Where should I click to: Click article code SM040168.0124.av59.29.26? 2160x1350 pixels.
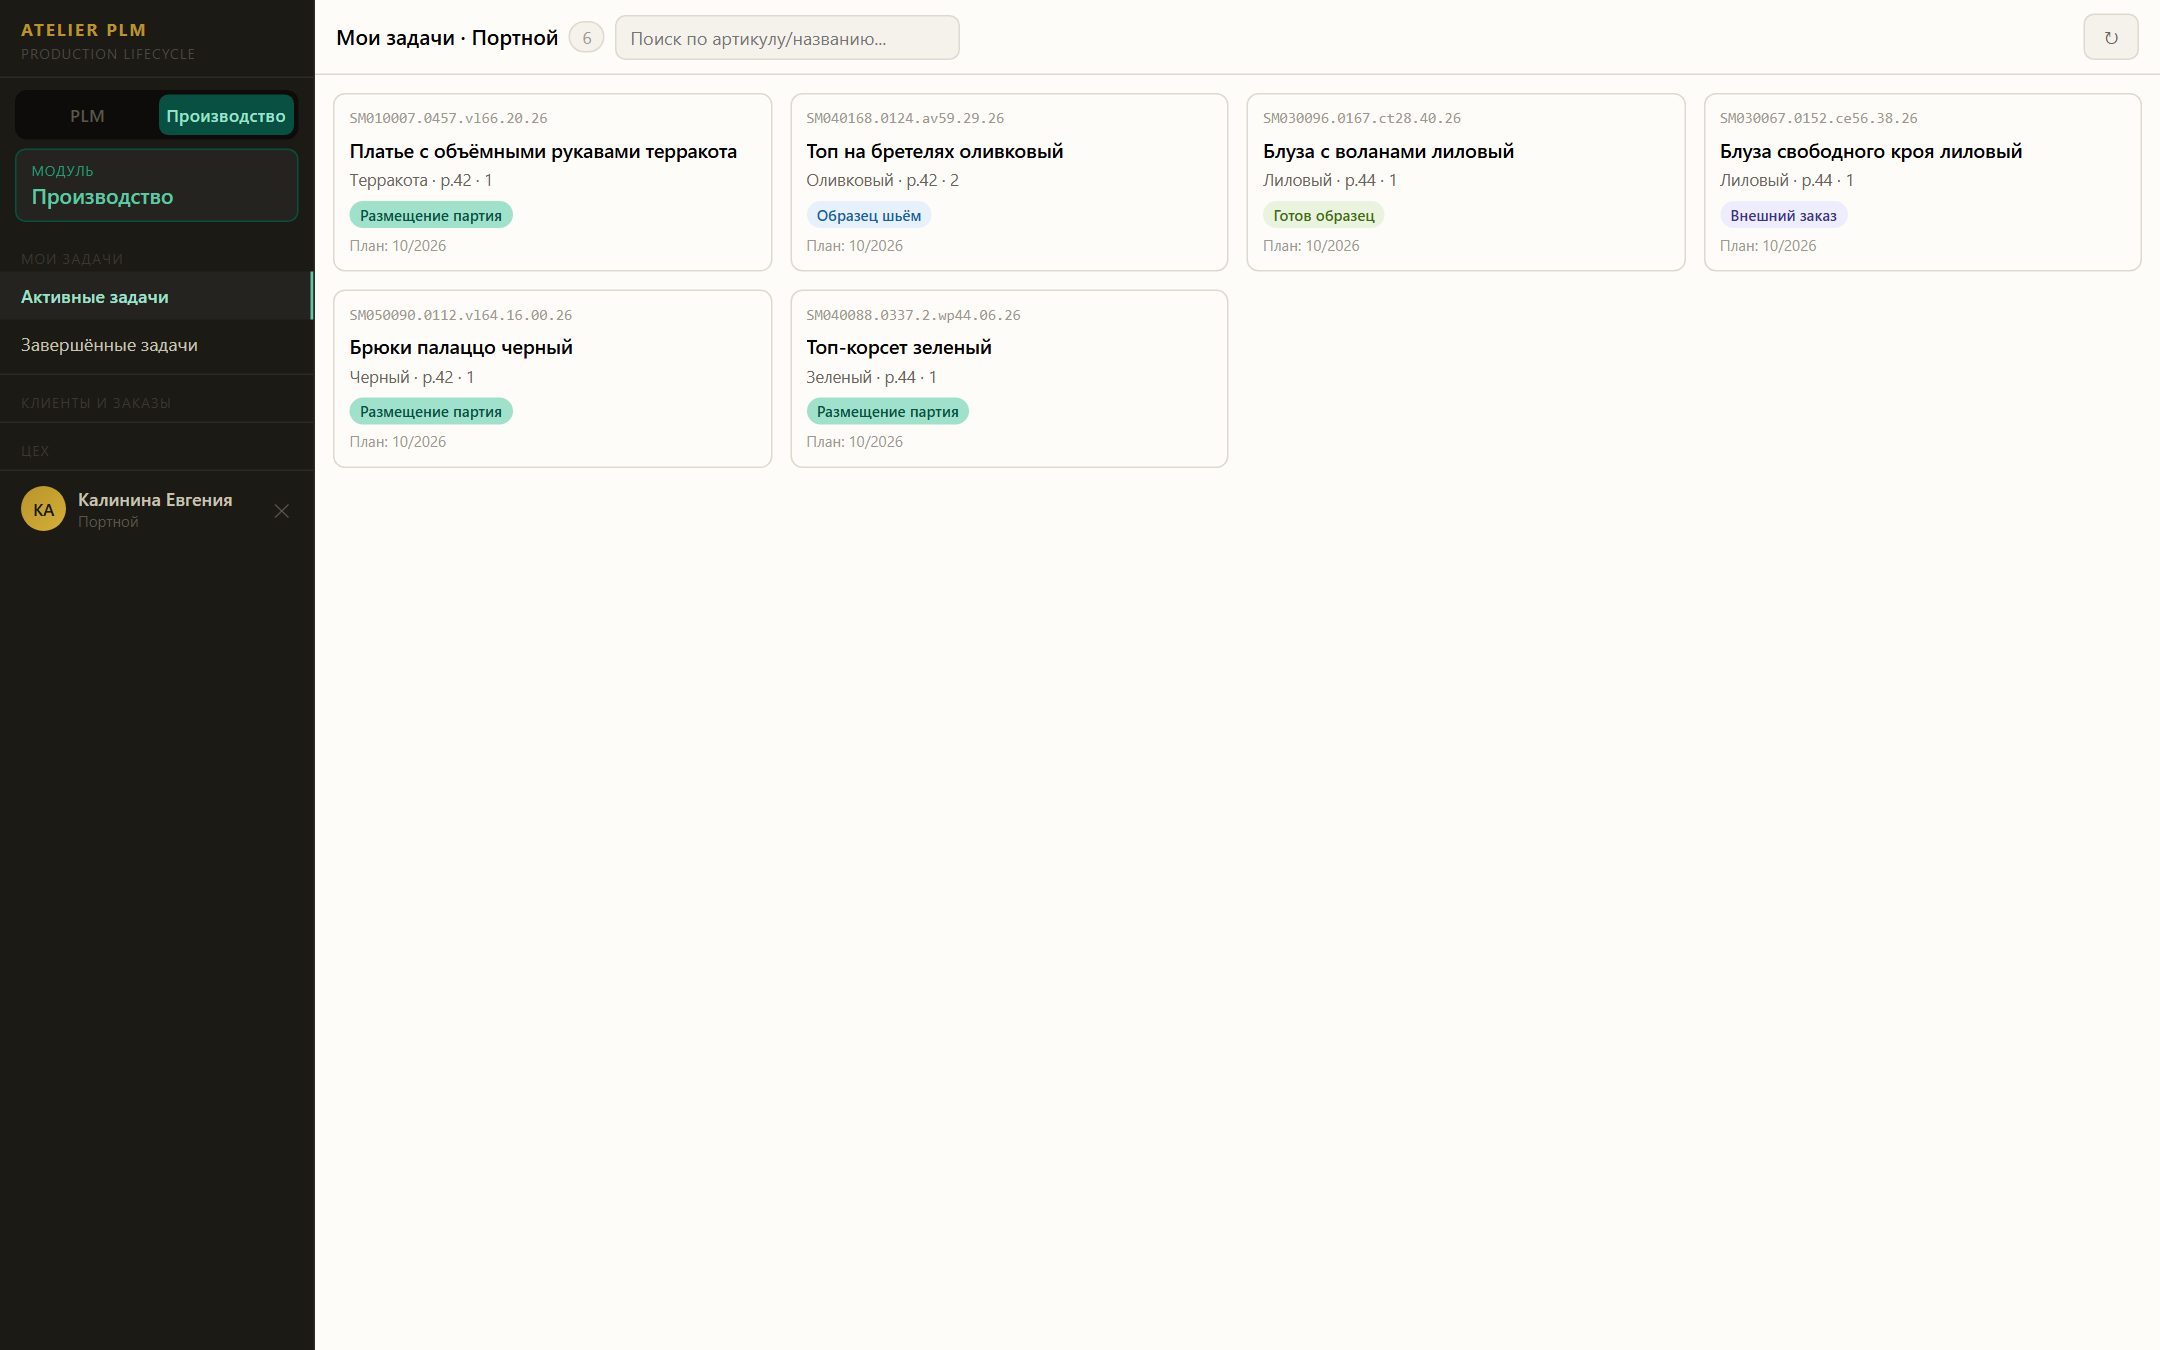tap(905, 118)
